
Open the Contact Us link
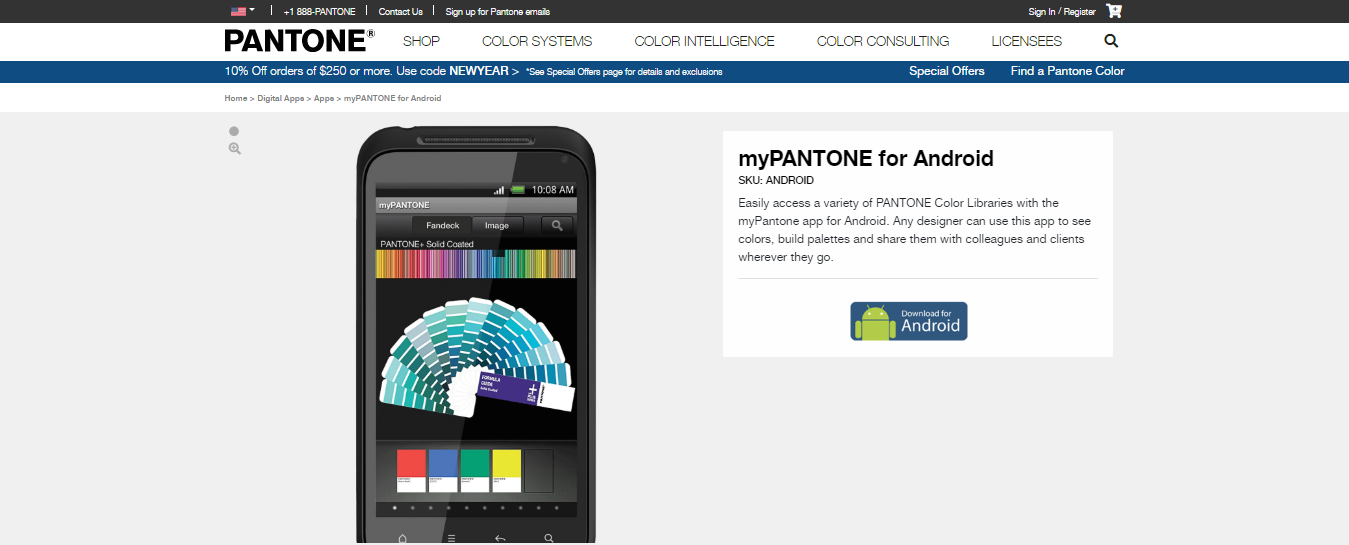pos(400,12)
